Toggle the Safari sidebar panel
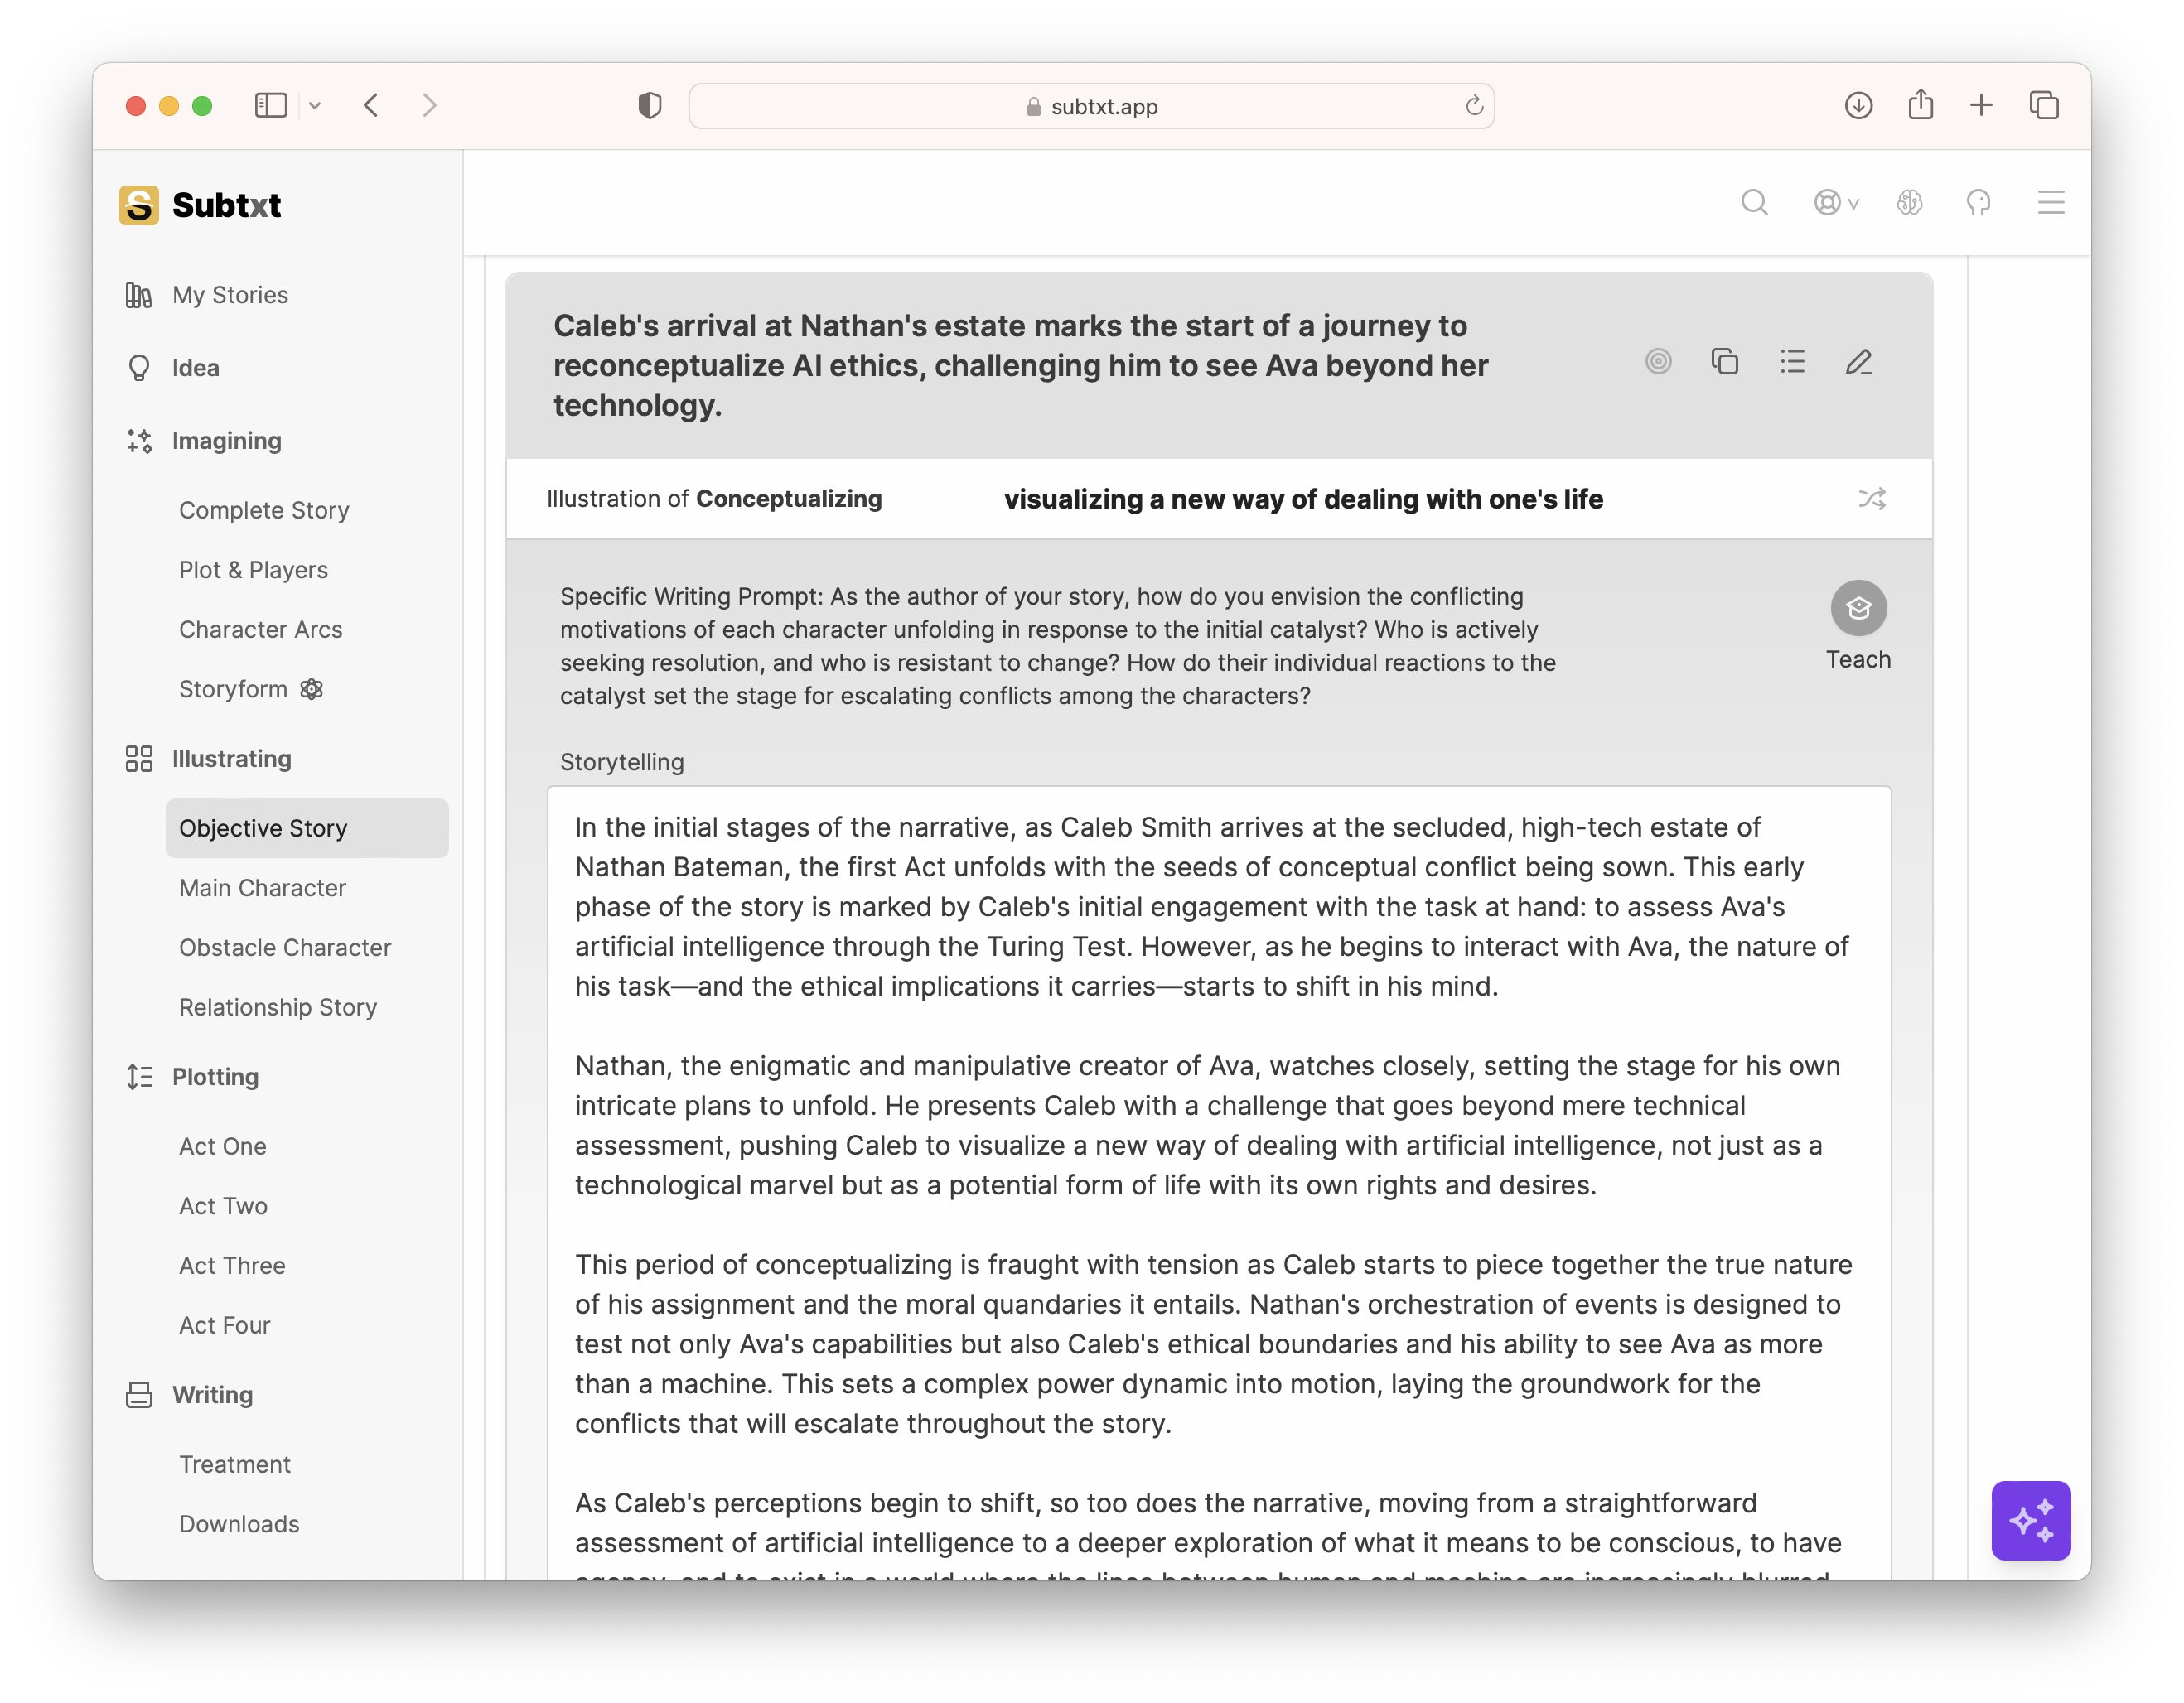The image size is (2184, 1703). tap(271, 105)
